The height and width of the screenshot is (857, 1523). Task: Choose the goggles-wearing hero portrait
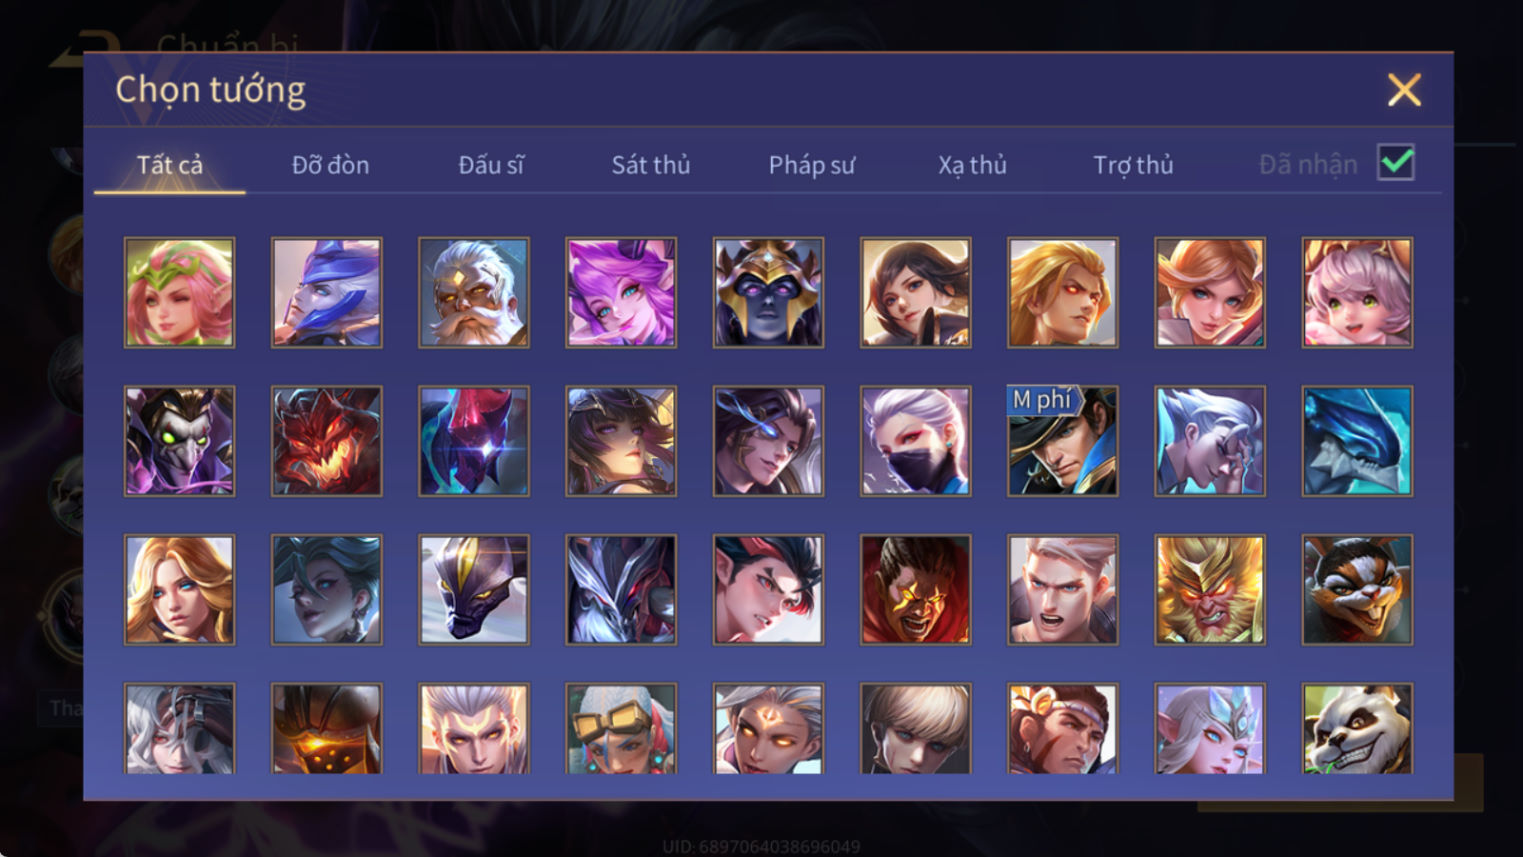point(621,728)
